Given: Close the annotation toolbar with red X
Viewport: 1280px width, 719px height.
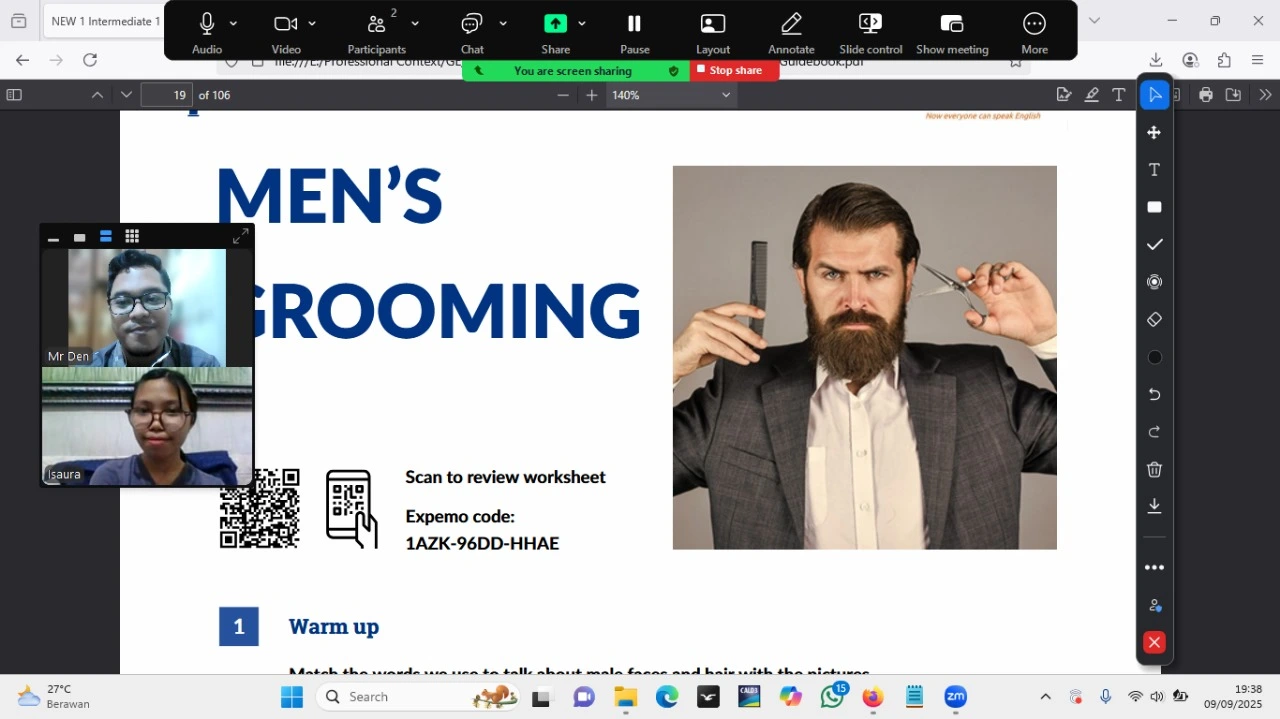Looking at the screenshot, I should coord(1154,643).
